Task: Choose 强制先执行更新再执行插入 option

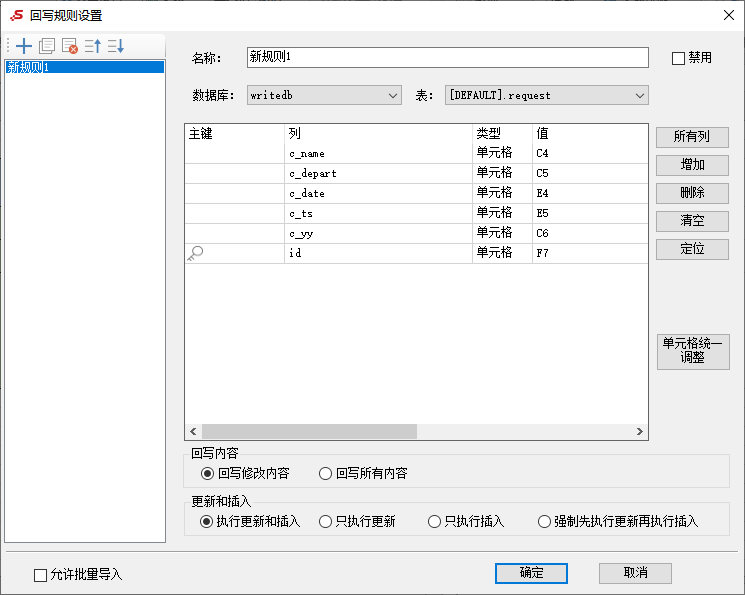Action: [544, 522]
